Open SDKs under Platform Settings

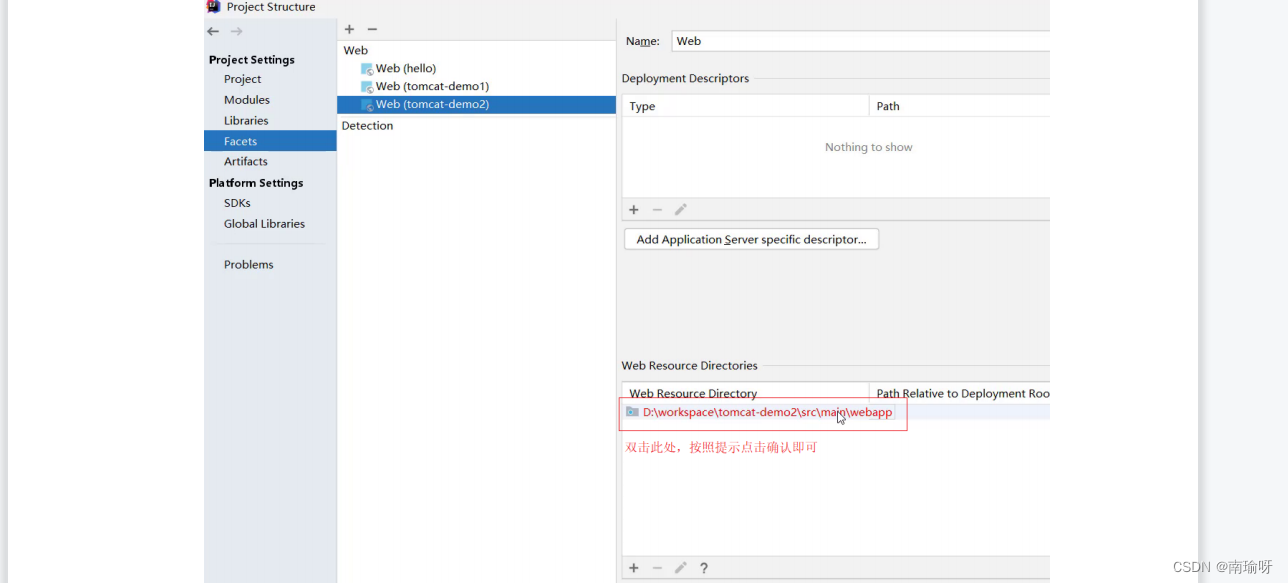237,203
